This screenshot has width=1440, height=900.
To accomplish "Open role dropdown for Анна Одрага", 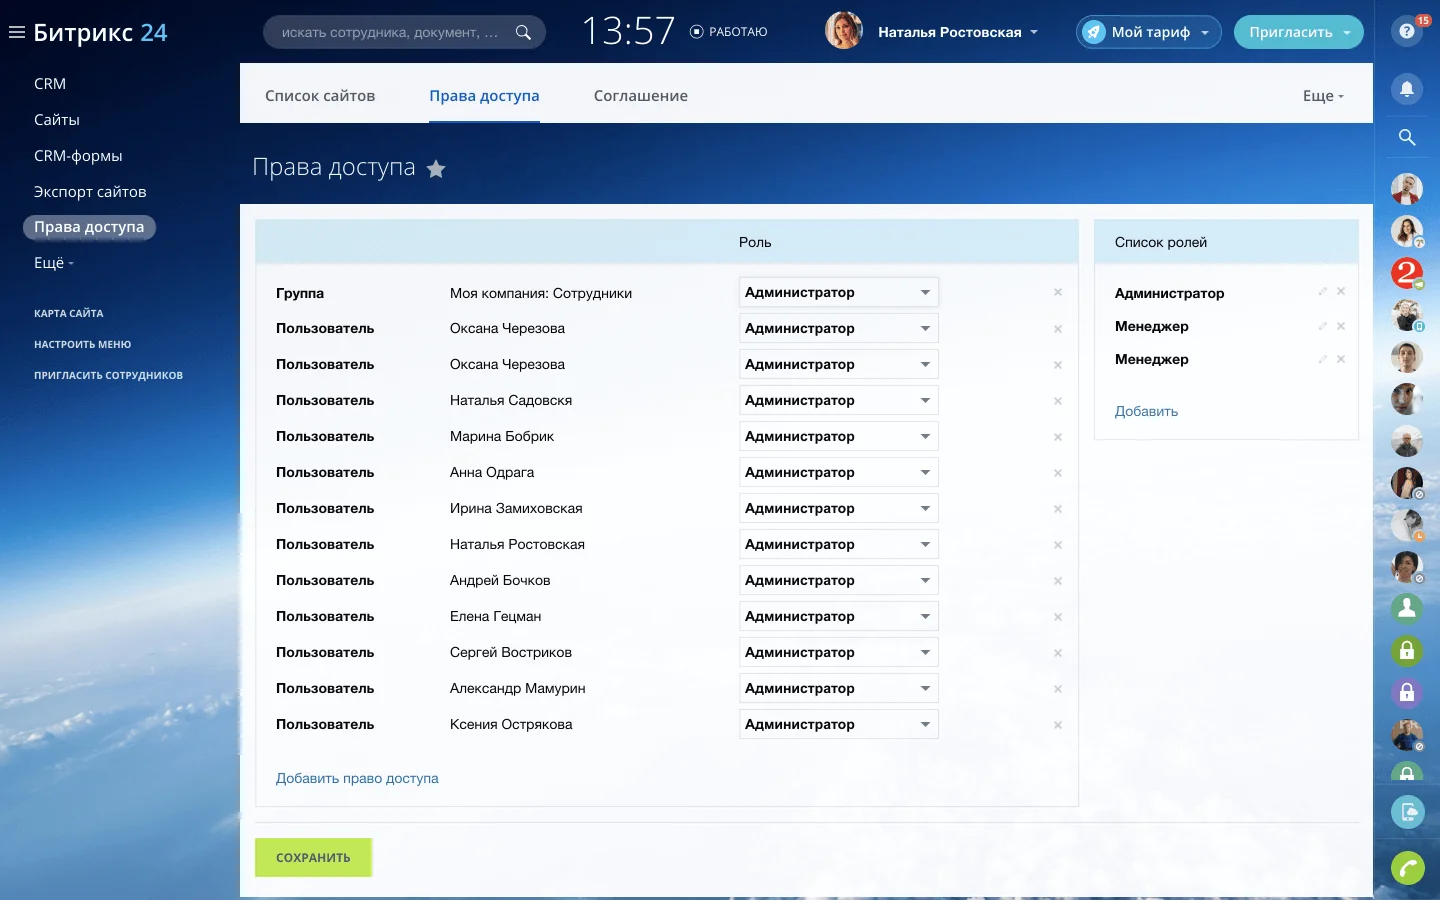I will click(x=838, y=472).
